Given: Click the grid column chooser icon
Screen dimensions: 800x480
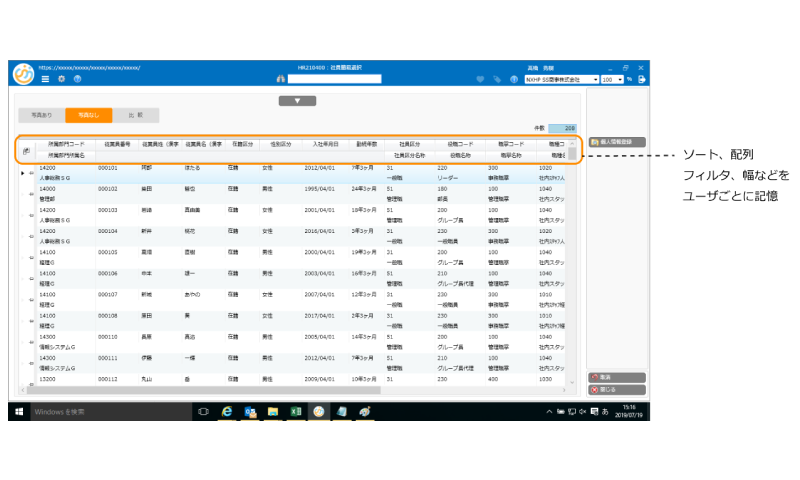Looking at the screenshot, I should (27, 150).
